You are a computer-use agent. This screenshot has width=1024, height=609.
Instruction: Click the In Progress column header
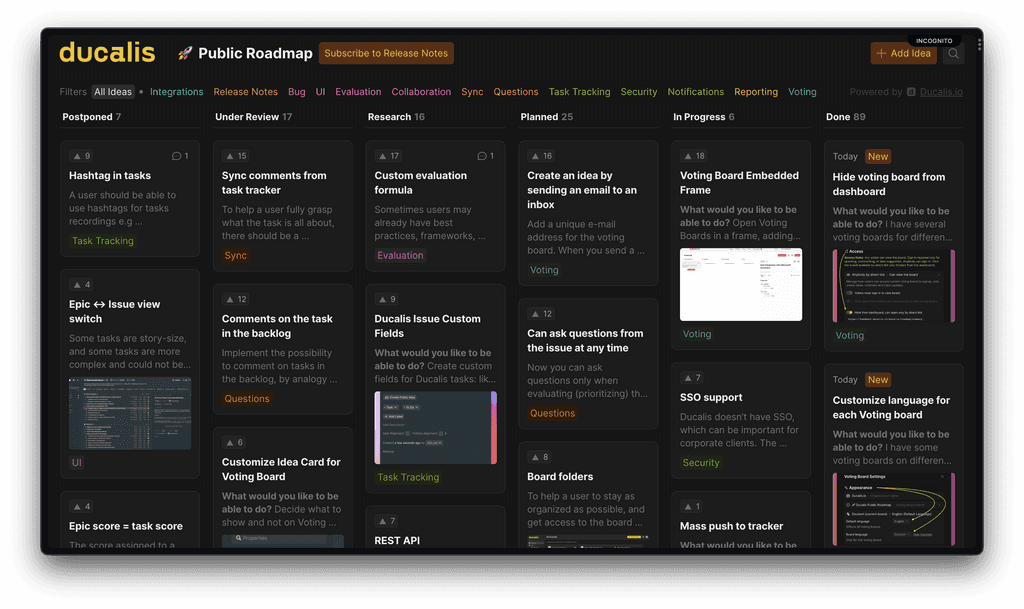704,117
